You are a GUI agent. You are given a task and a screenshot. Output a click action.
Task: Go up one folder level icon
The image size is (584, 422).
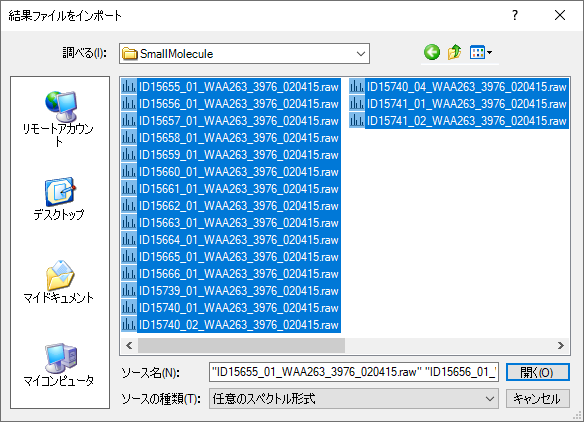pyautogui.click(x=454, y=53)
